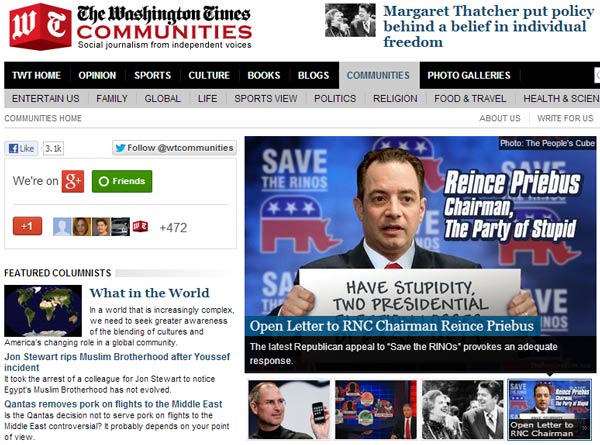Click the red +1 button
The image size is (600, 445).
tap(28, 226)
